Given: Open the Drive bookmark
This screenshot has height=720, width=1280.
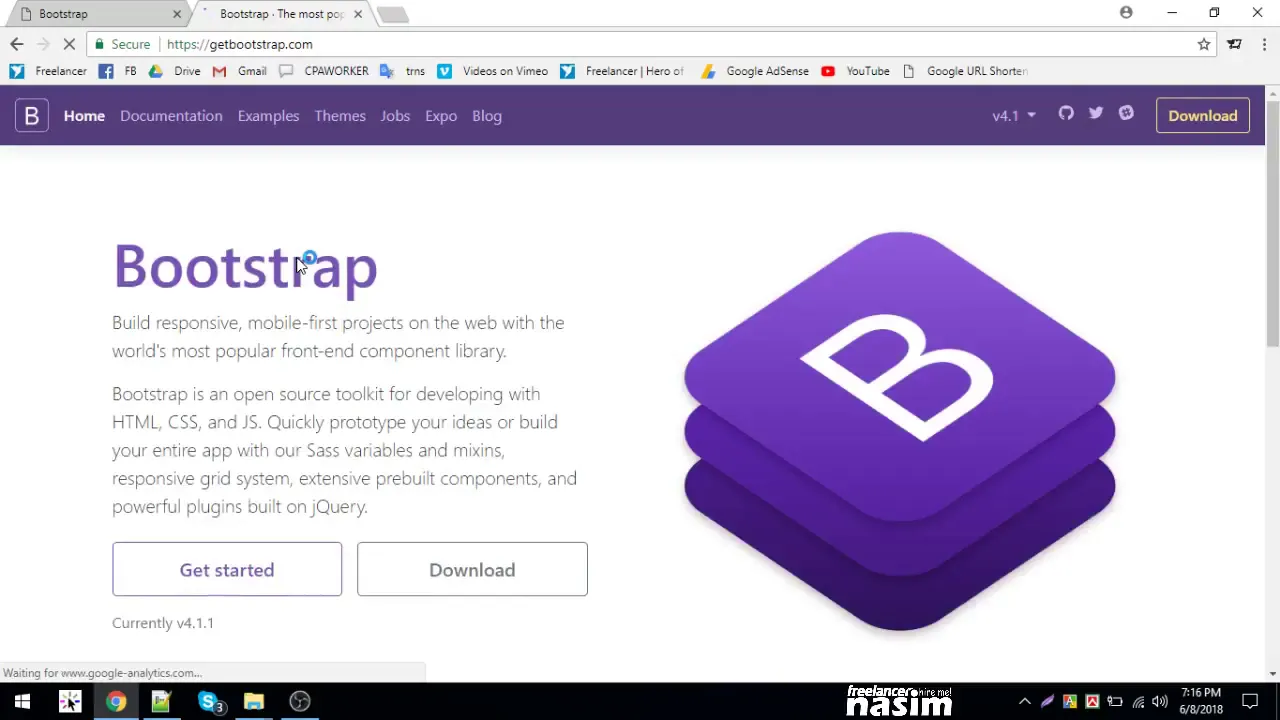Looking at the screenshot, I should (x=175, y=71).
